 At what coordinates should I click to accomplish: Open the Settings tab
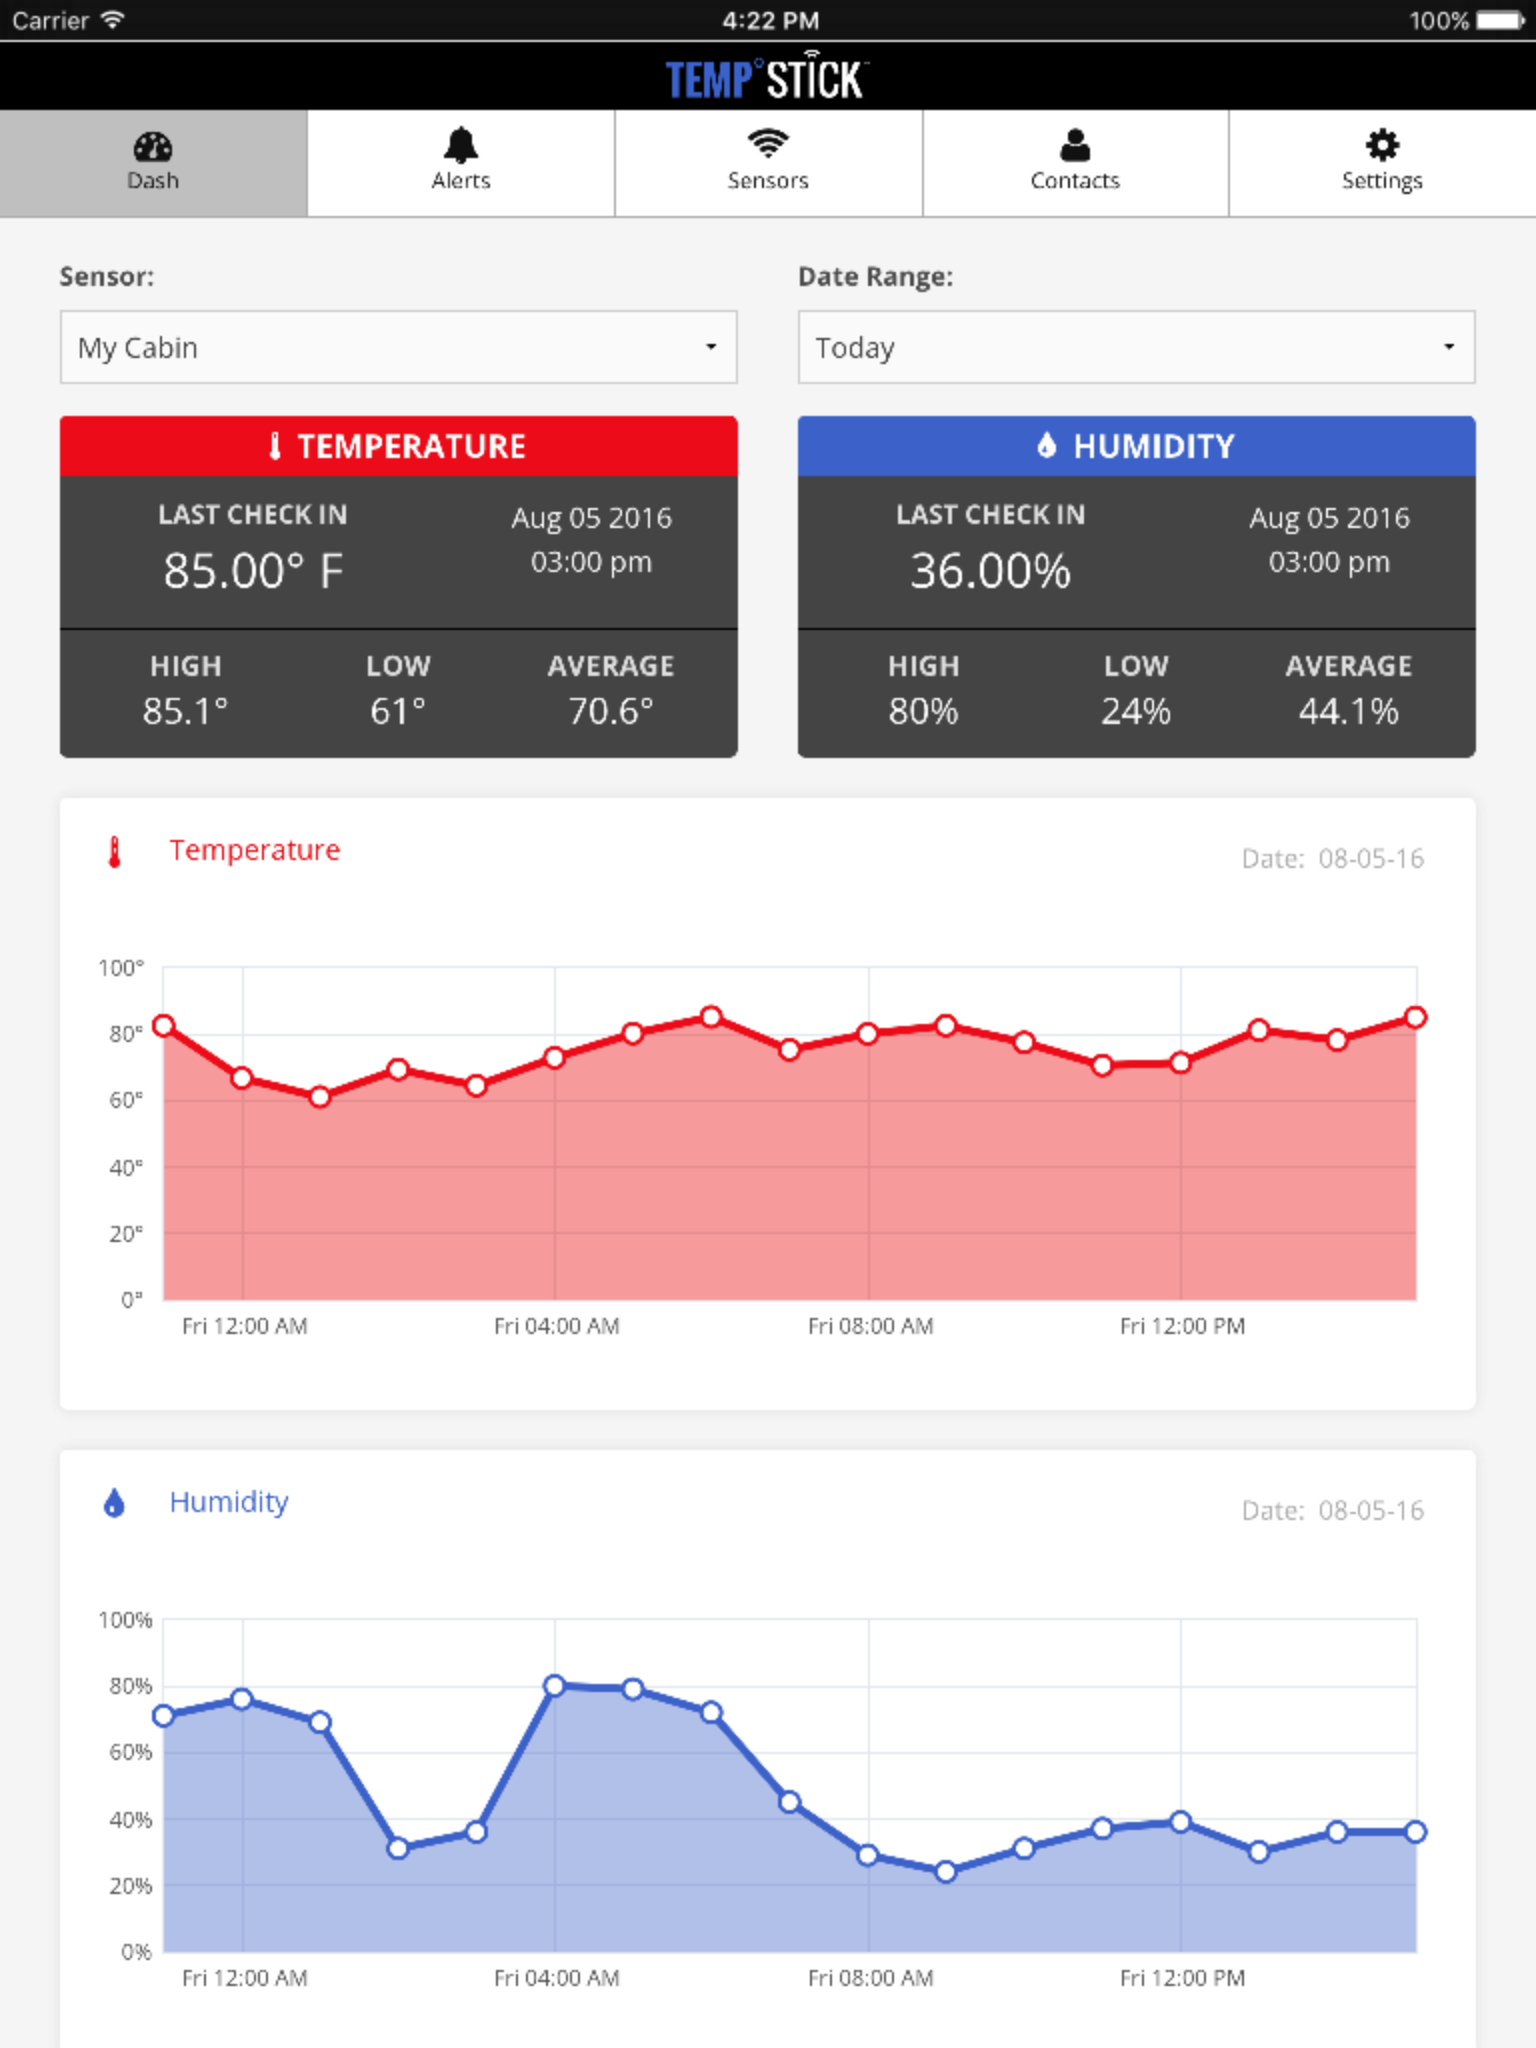tap(1382, 163)
